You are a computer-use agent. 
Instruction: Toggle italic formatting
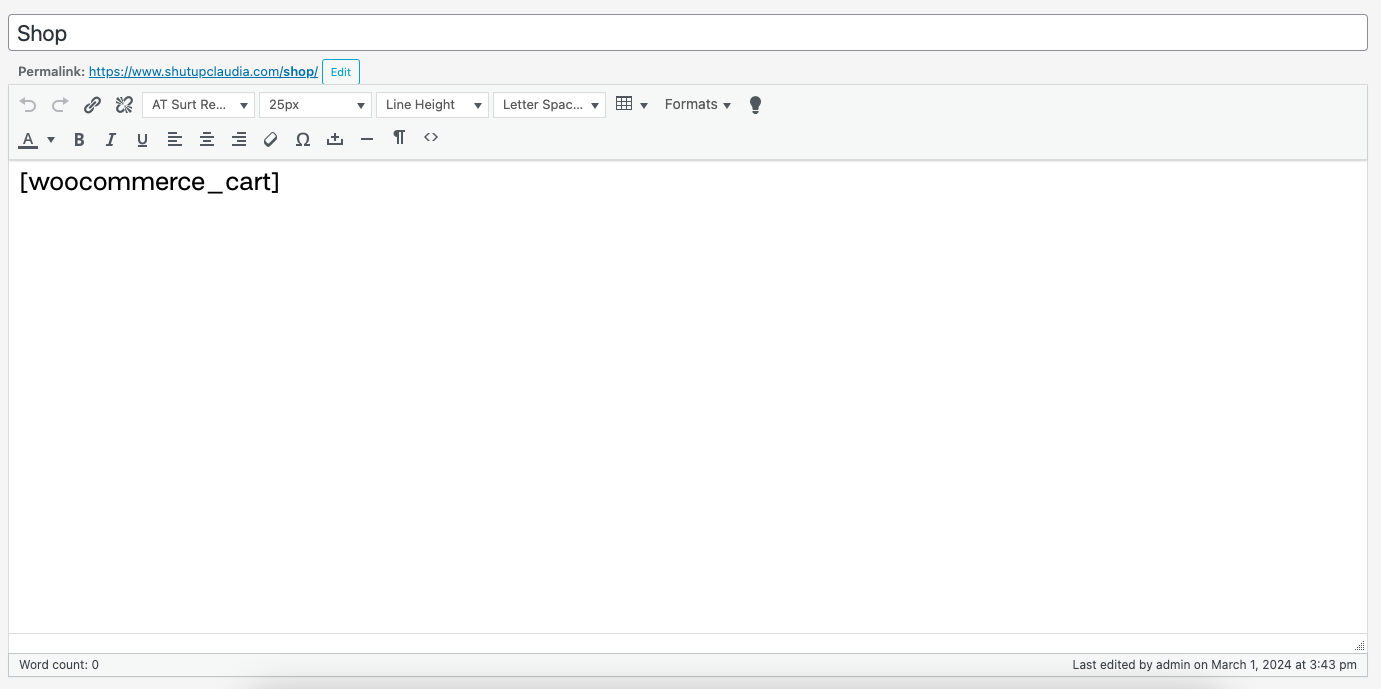pos(111,139)
